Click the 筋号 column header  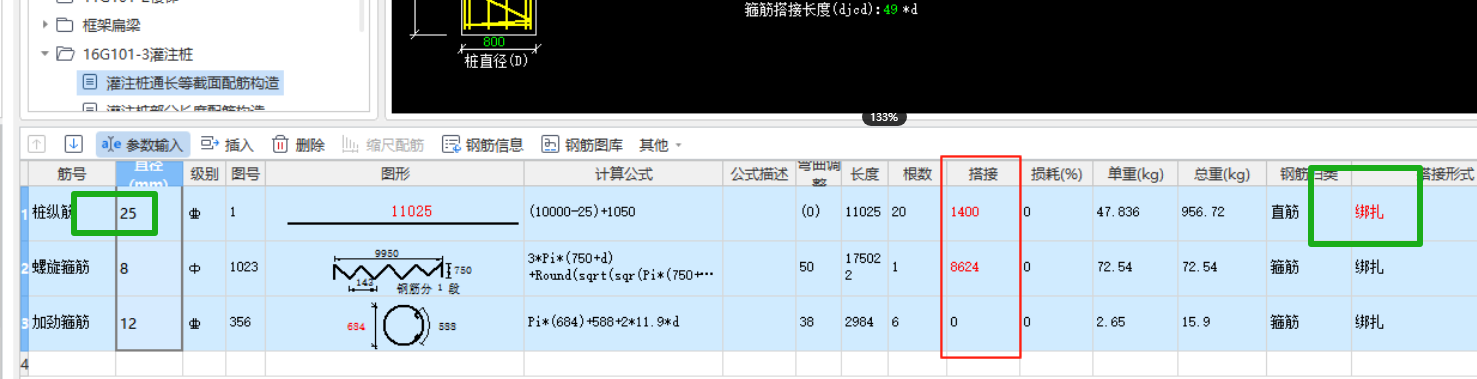click(x=71, y=173)
